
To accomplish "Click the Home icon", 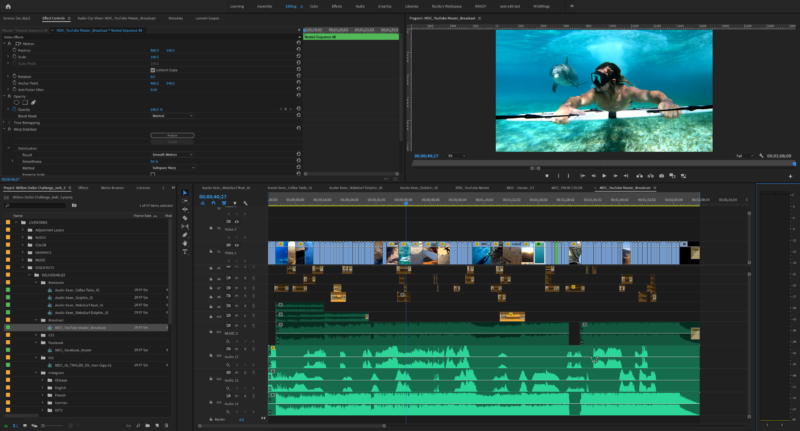I will (8, 7).
